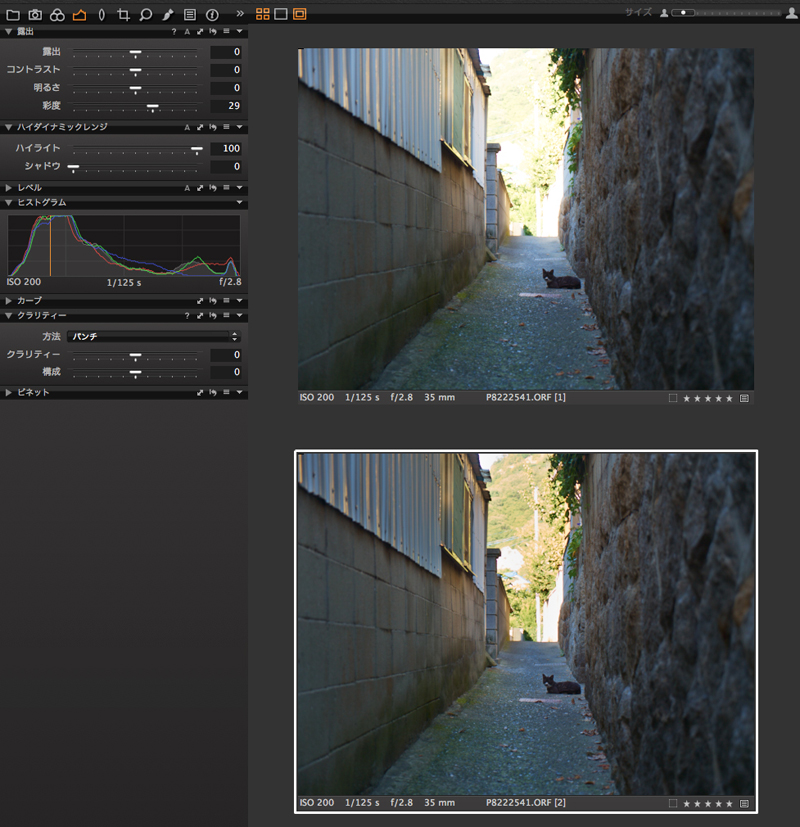The image size is (800, 827).
Task: Expand the カーブ (Curve) panel
Action: tap(9, 300)
